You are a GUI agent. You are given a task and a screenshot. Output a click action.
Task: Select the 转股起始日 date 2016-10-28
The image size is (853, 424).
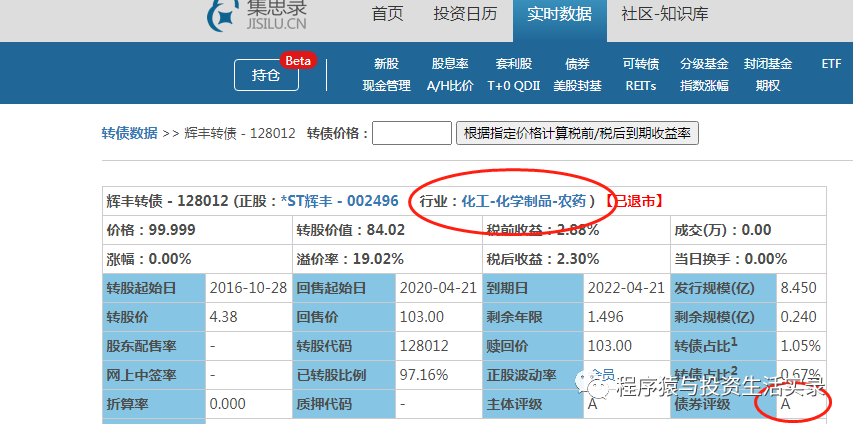(x=248, y=288)
